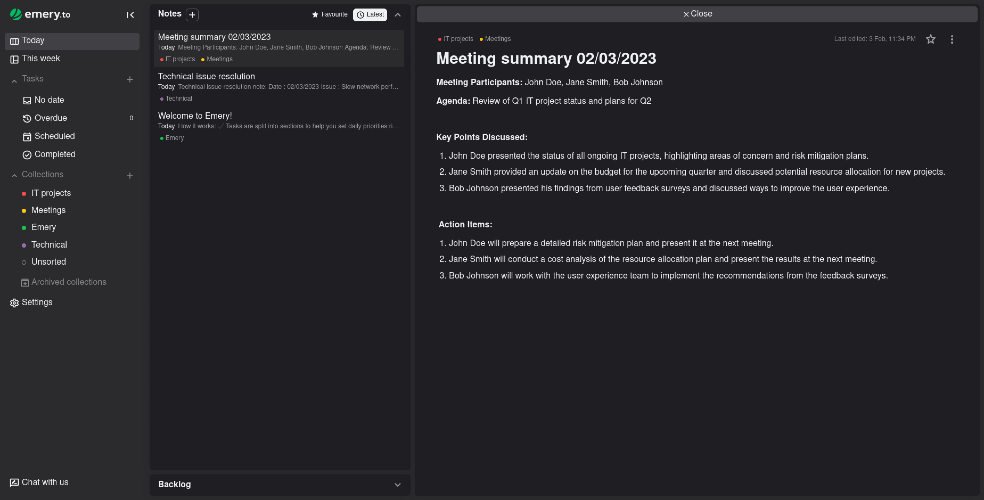
Task: Collapse the sidebar with the arrow icon
Action: (131, 15)
